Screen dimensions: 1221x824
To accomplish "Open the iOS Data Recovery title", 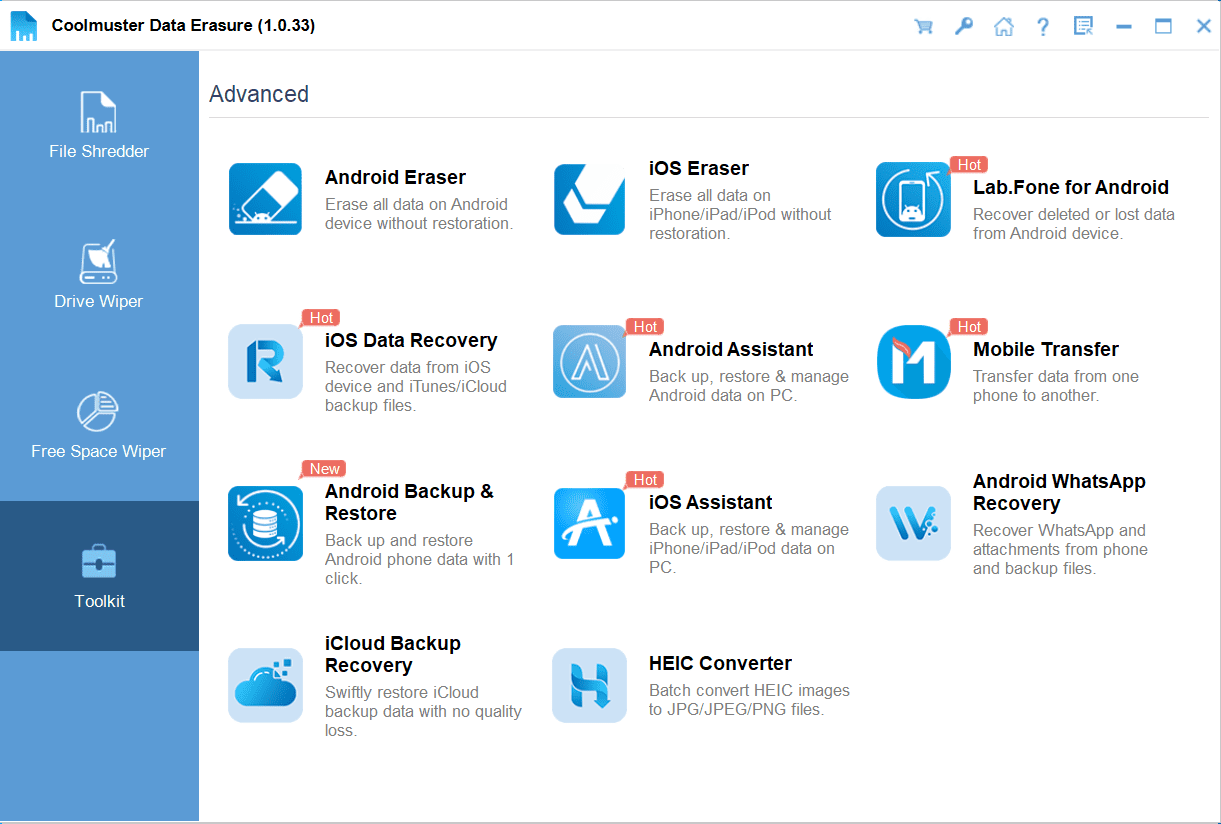I will coord(411,340).
